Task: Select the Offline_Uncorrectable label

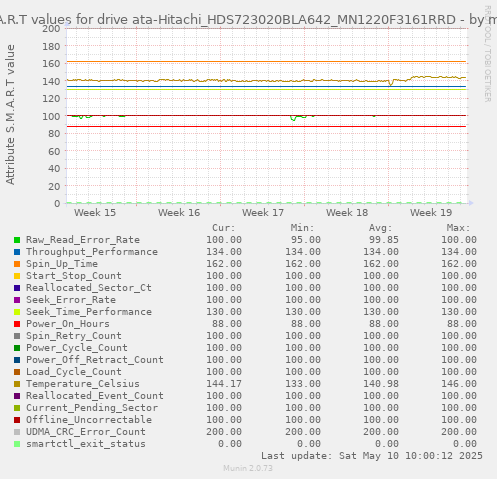Action: pos(89,420)
